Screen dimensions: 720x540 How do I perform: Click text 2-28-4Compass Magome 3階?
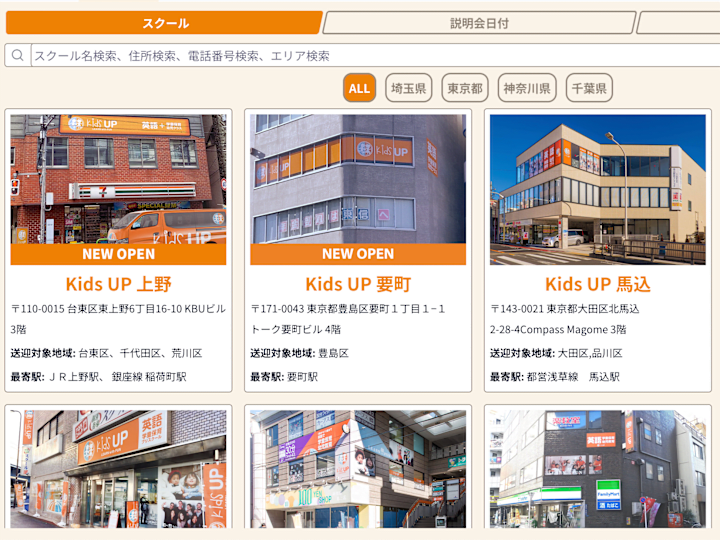tap(558, 329)
